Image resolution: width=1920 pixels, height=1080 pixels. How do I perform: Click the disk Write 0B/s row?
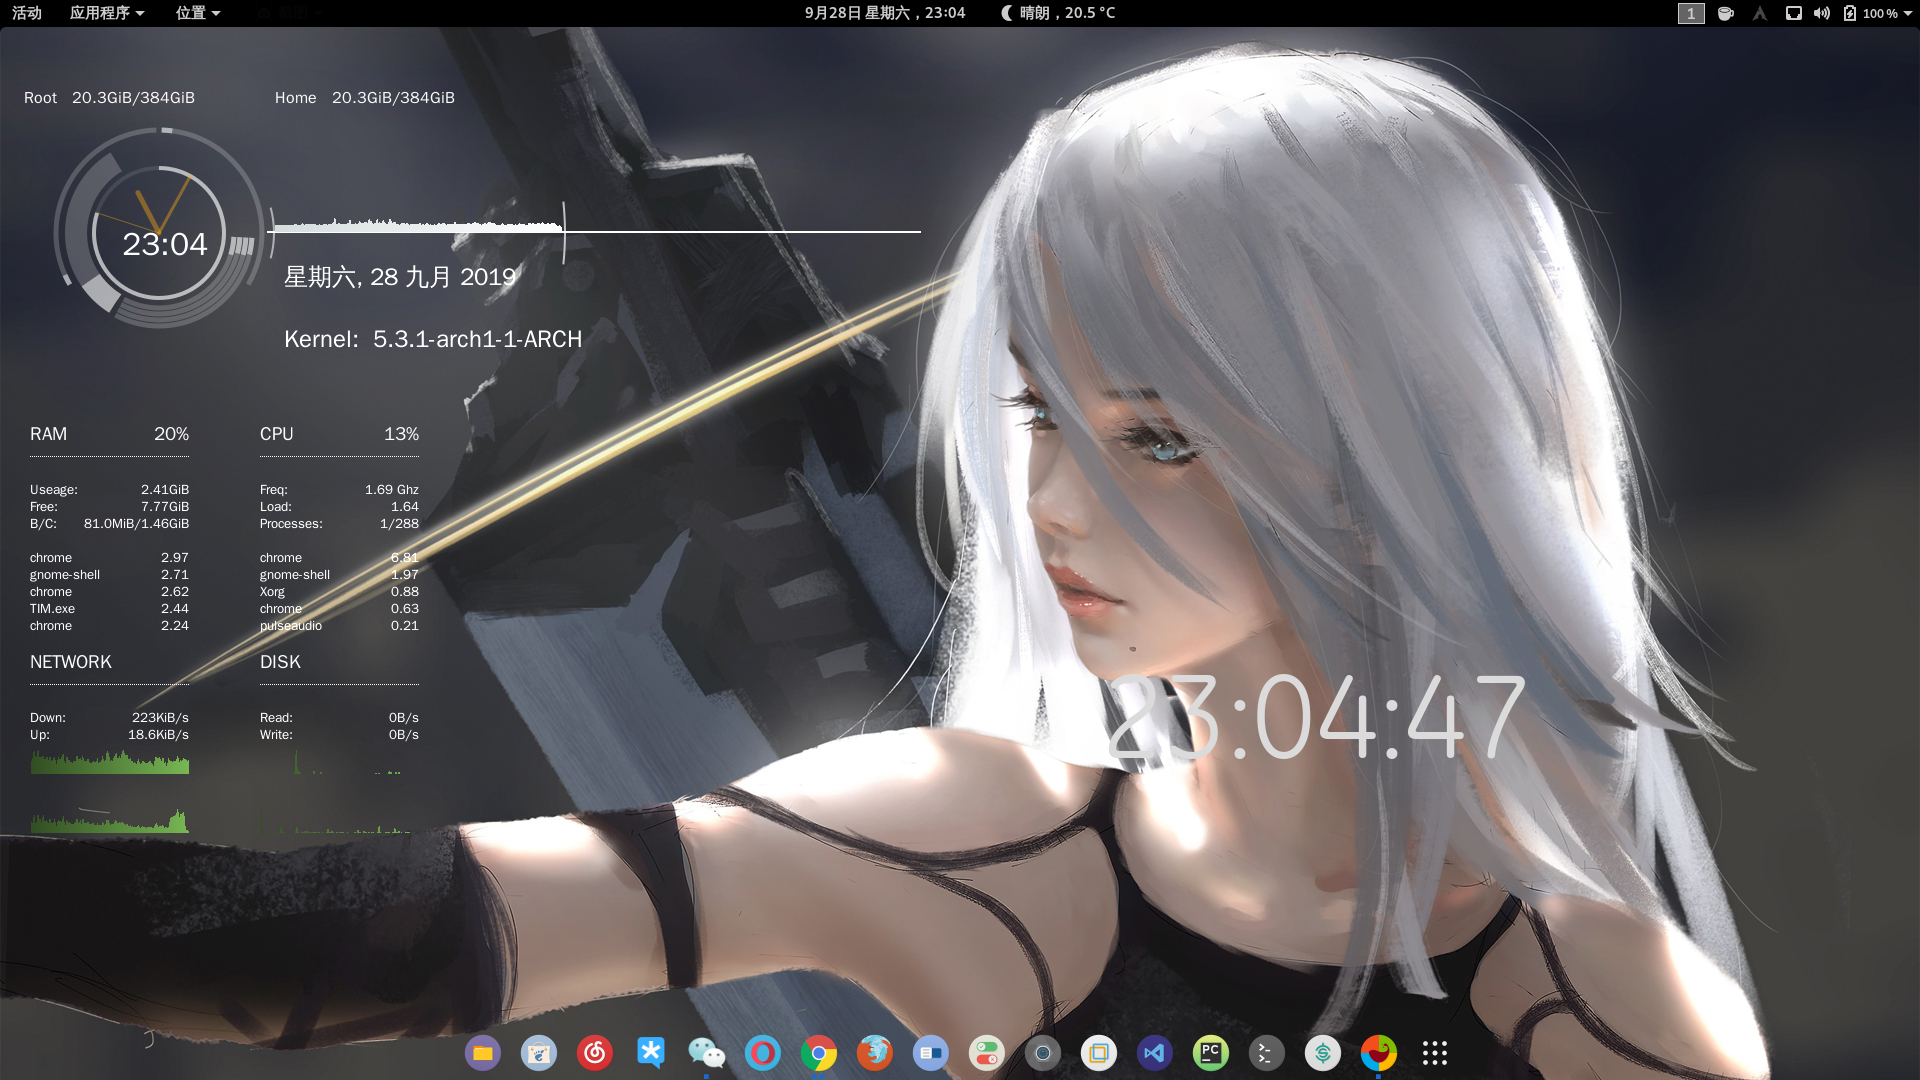(x=339, y=735)
